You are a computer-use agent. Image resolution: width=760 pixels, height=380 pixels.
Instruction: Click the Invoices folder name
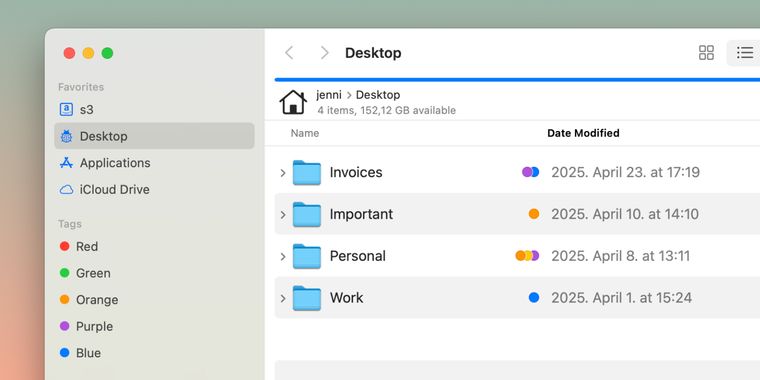click(x=356, y=172)
